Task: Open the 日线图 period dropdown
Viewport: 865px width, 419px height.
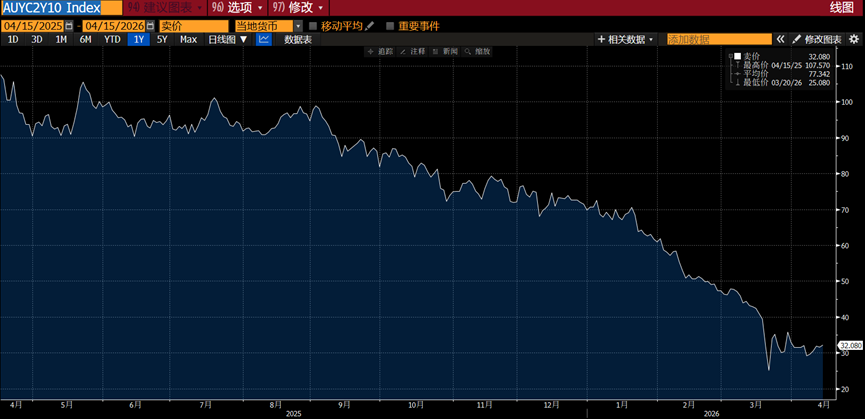Action: pos(228,40)
